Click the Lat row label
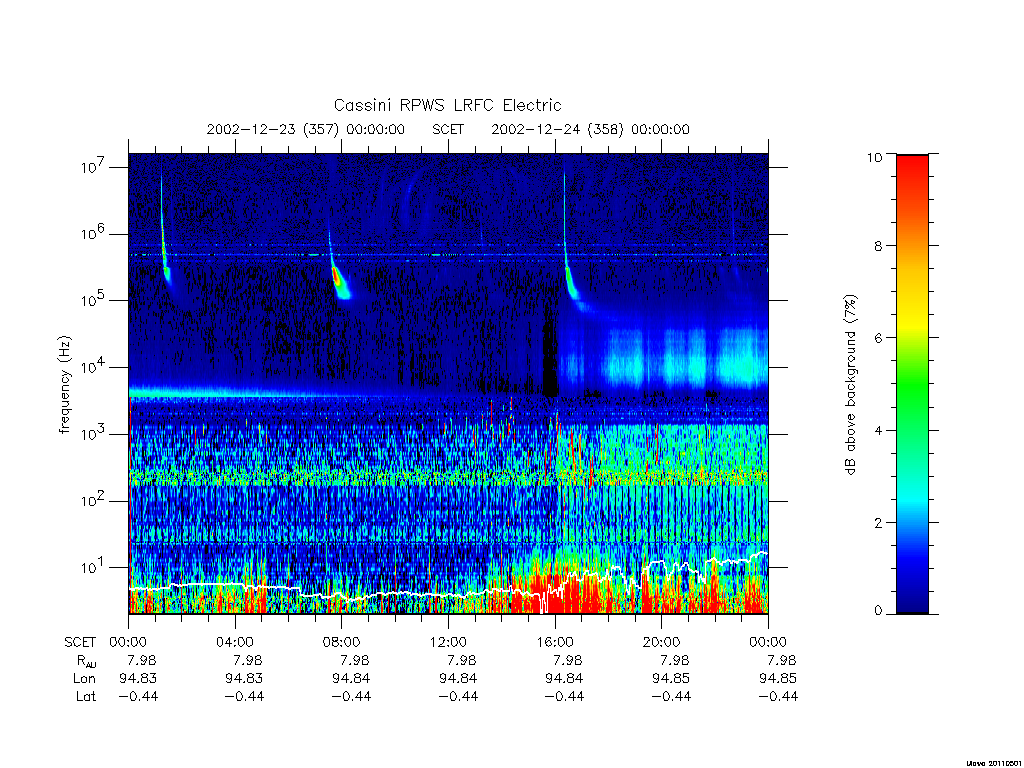 [x=86, y=697]
